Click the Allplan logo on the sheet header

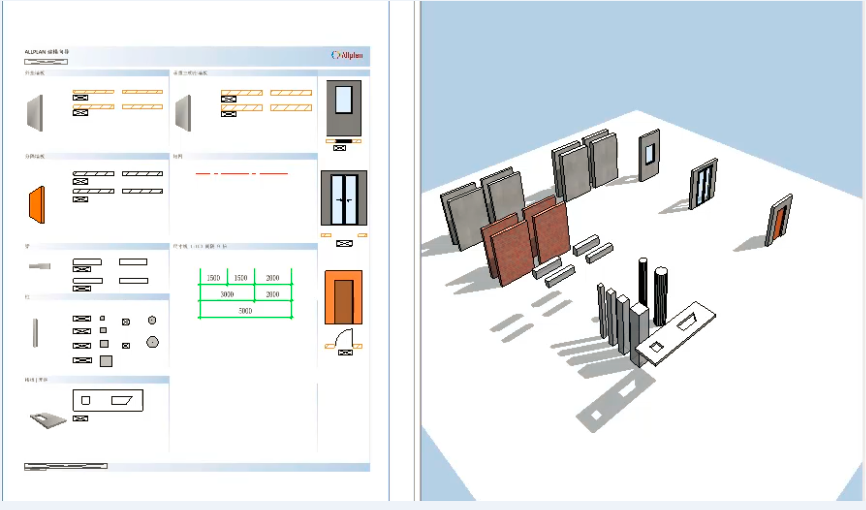click(349, 56)
